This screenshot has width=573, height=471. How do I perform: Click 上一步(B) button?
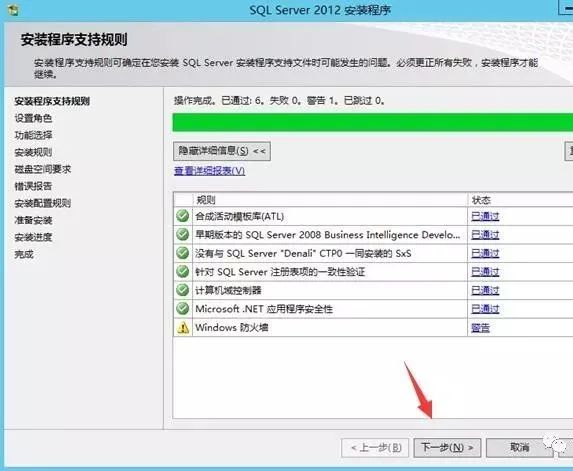click(376, 448)
